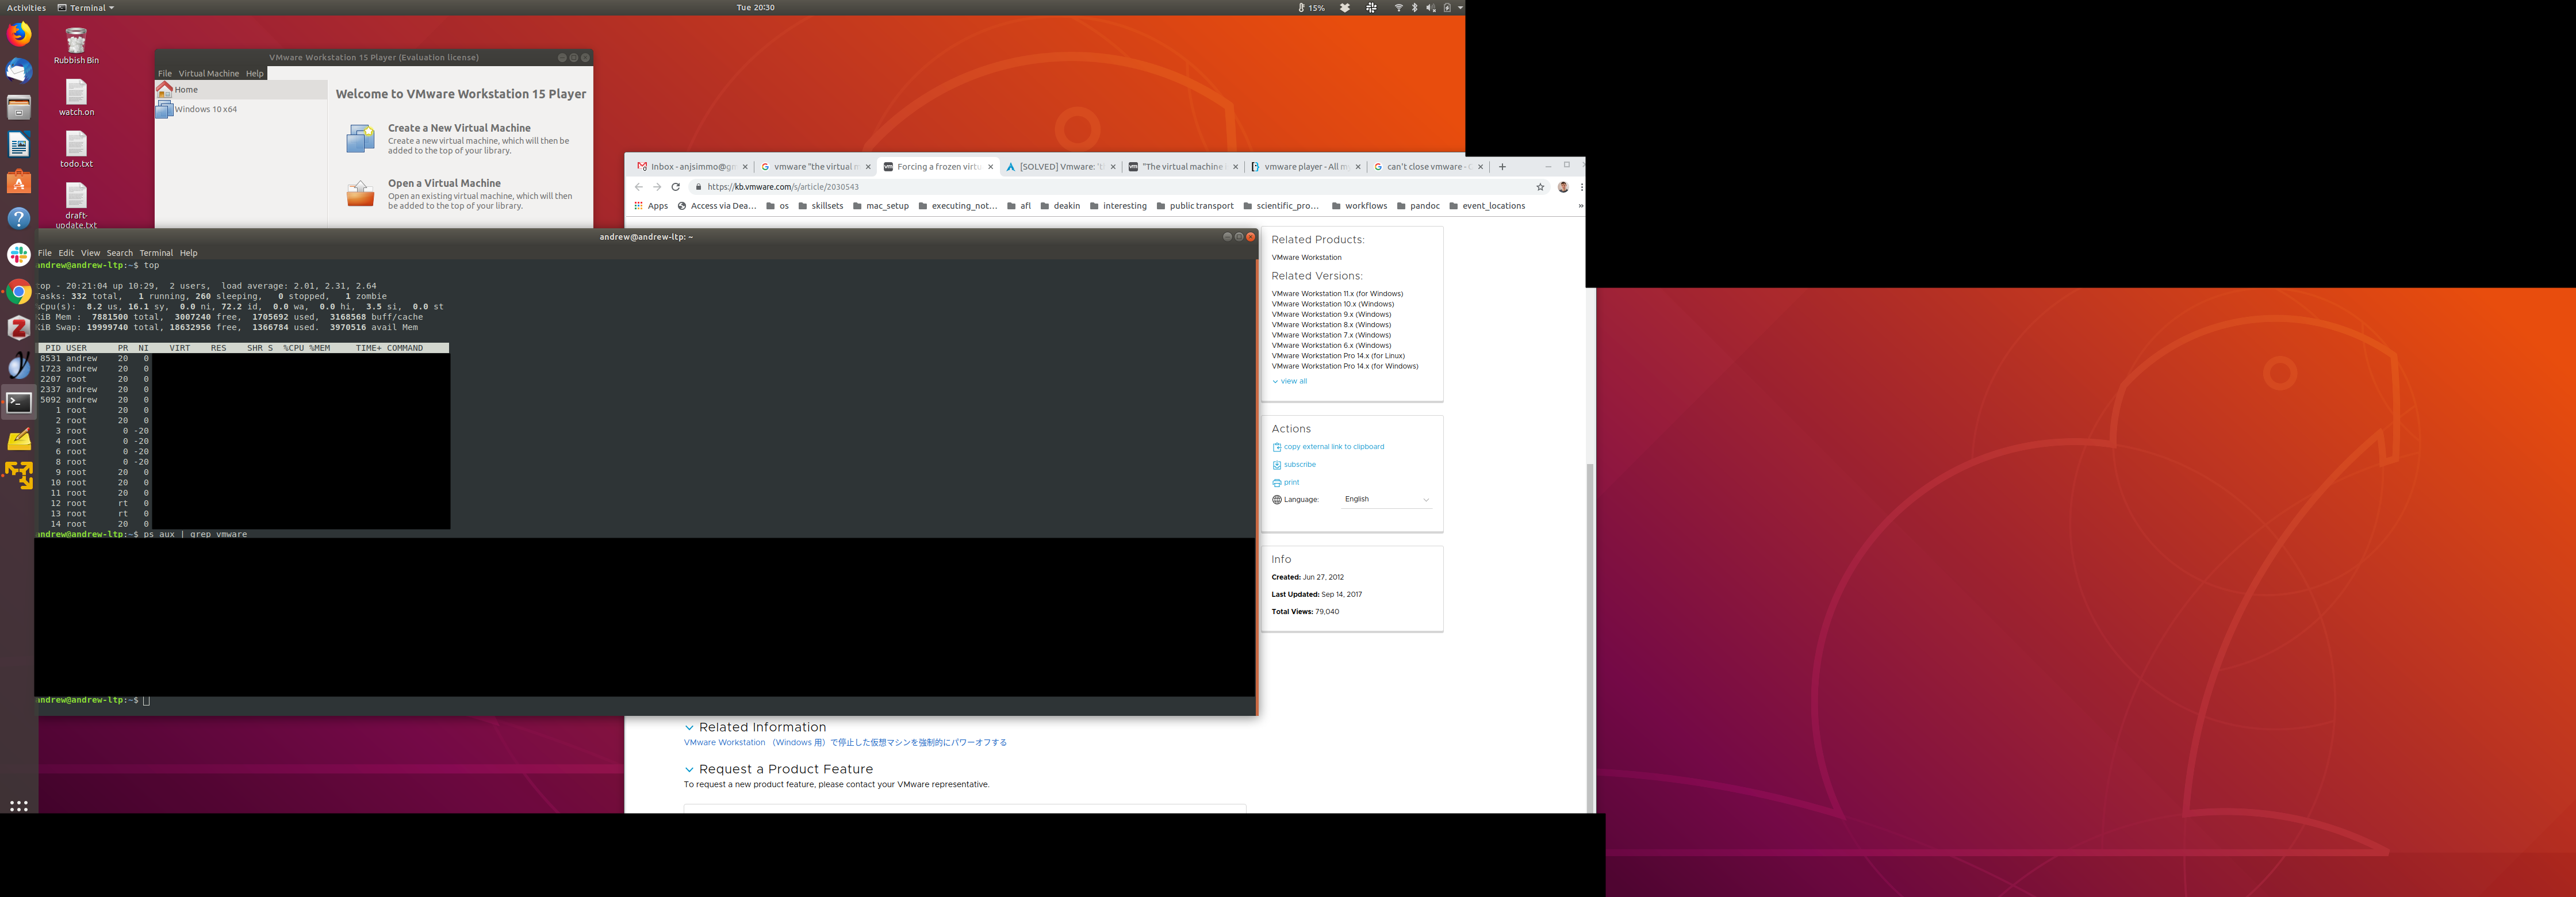The image size is (2576, 897).
Task: Open the Language dropdown set to English
Action: 1386,499
